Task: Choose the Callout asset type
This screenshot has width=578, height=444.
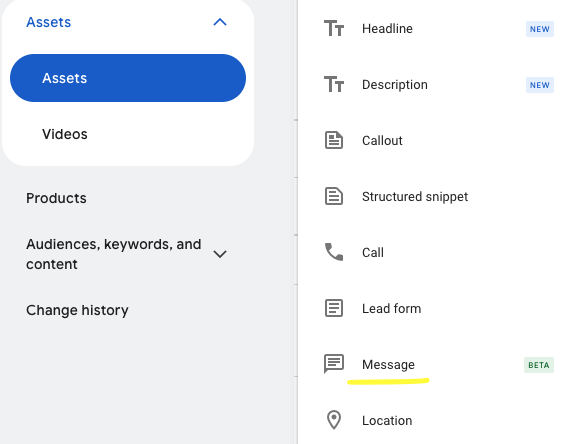Action: tap(382, 141)
